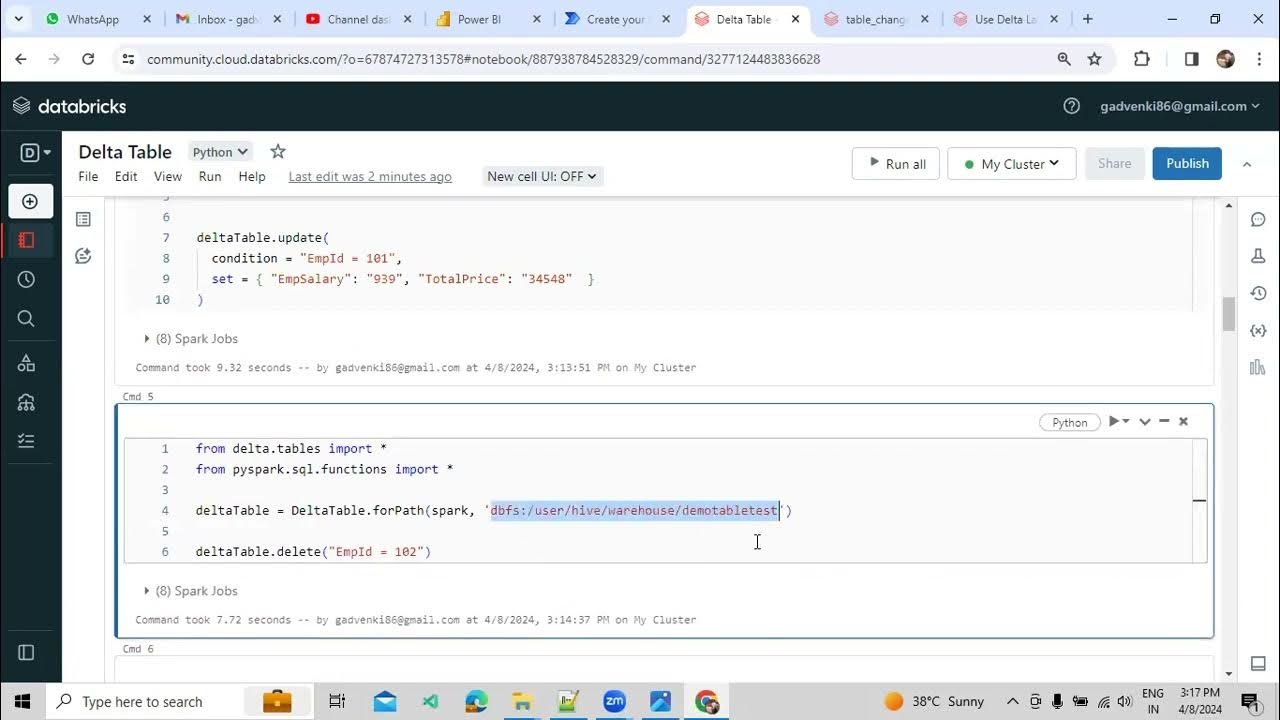Open the taskbar Mail envelope icon
1280x720 pixels.
coord(385,701)
